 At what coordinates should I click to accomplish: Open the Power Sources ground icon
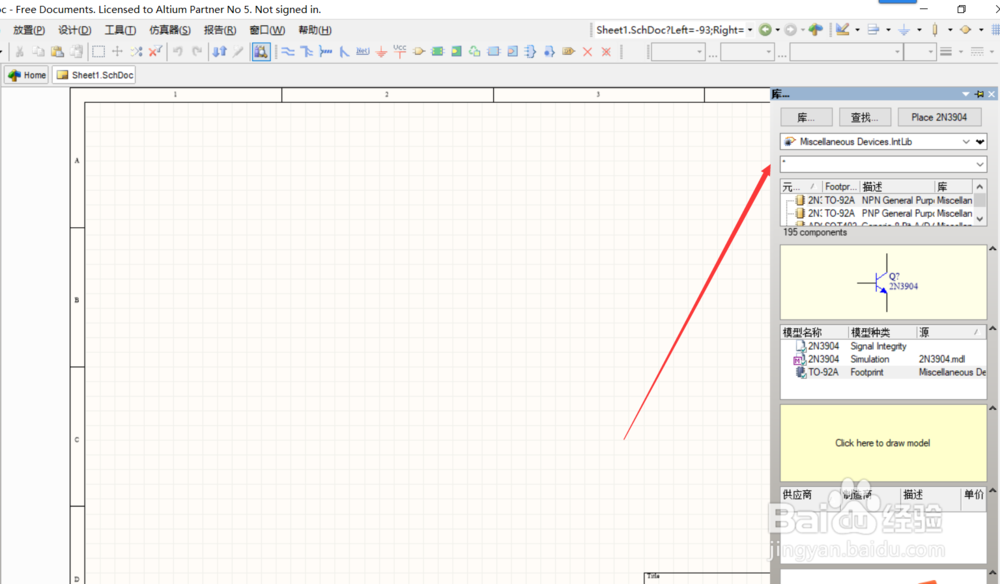tap(904, 29)
